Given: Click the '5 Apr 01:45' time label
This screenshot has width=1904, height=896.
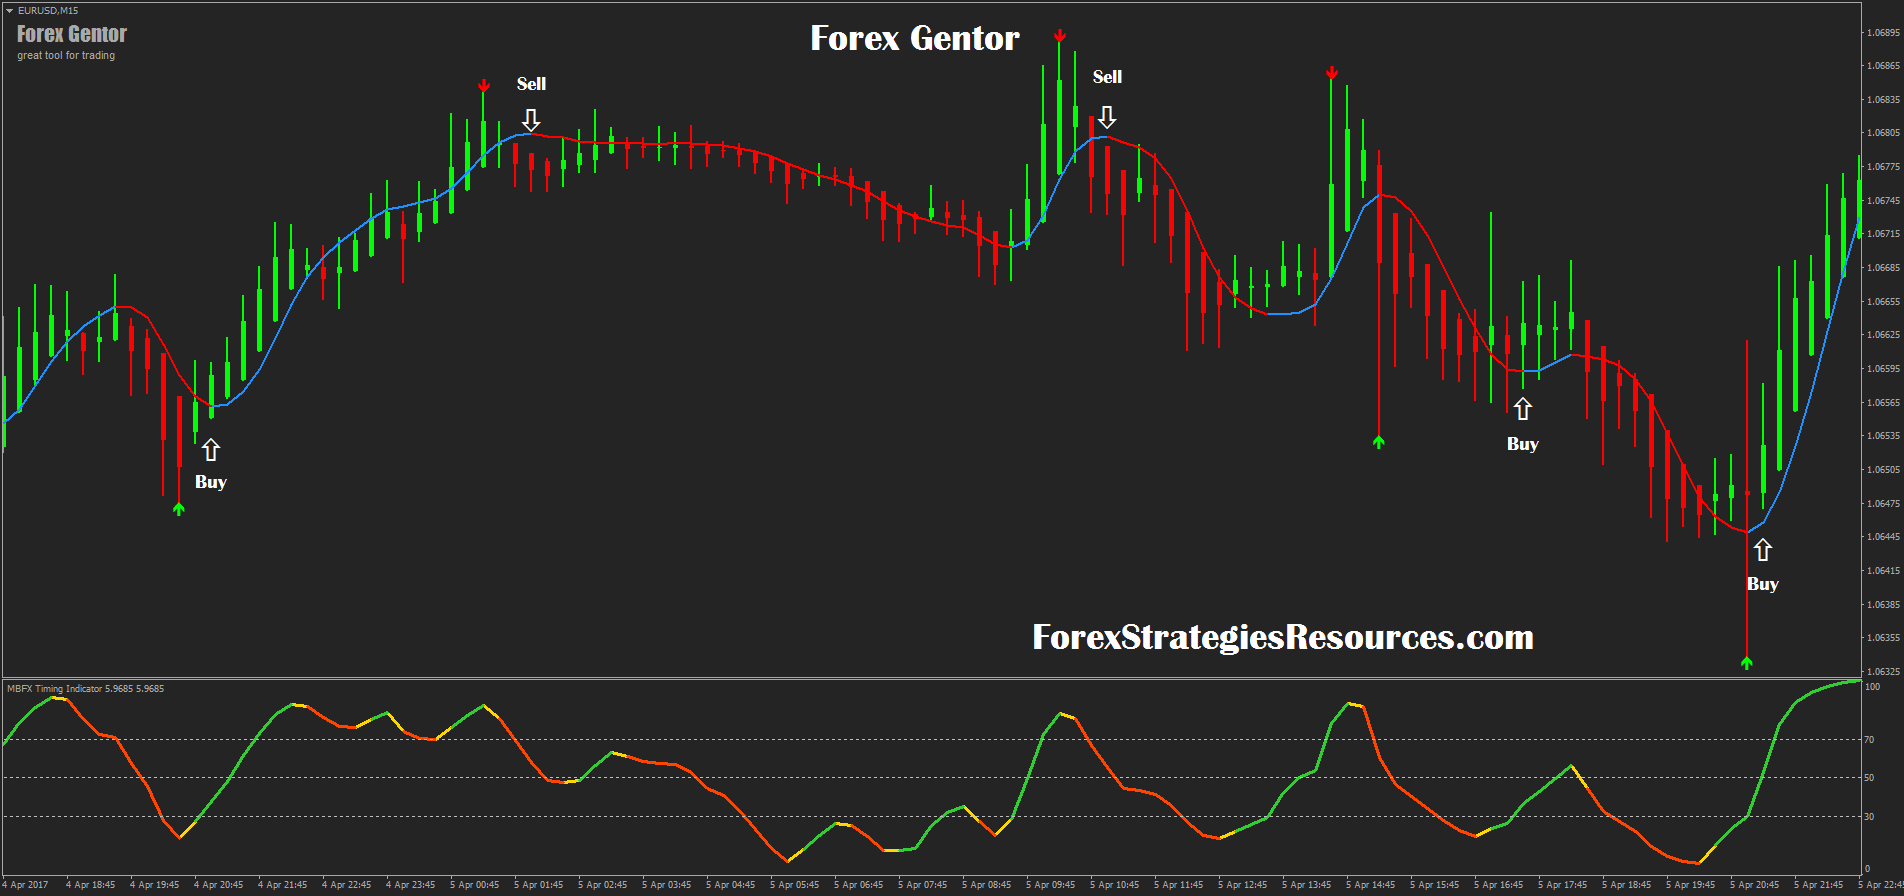Looking at the screenshot, I should [539, 885].
